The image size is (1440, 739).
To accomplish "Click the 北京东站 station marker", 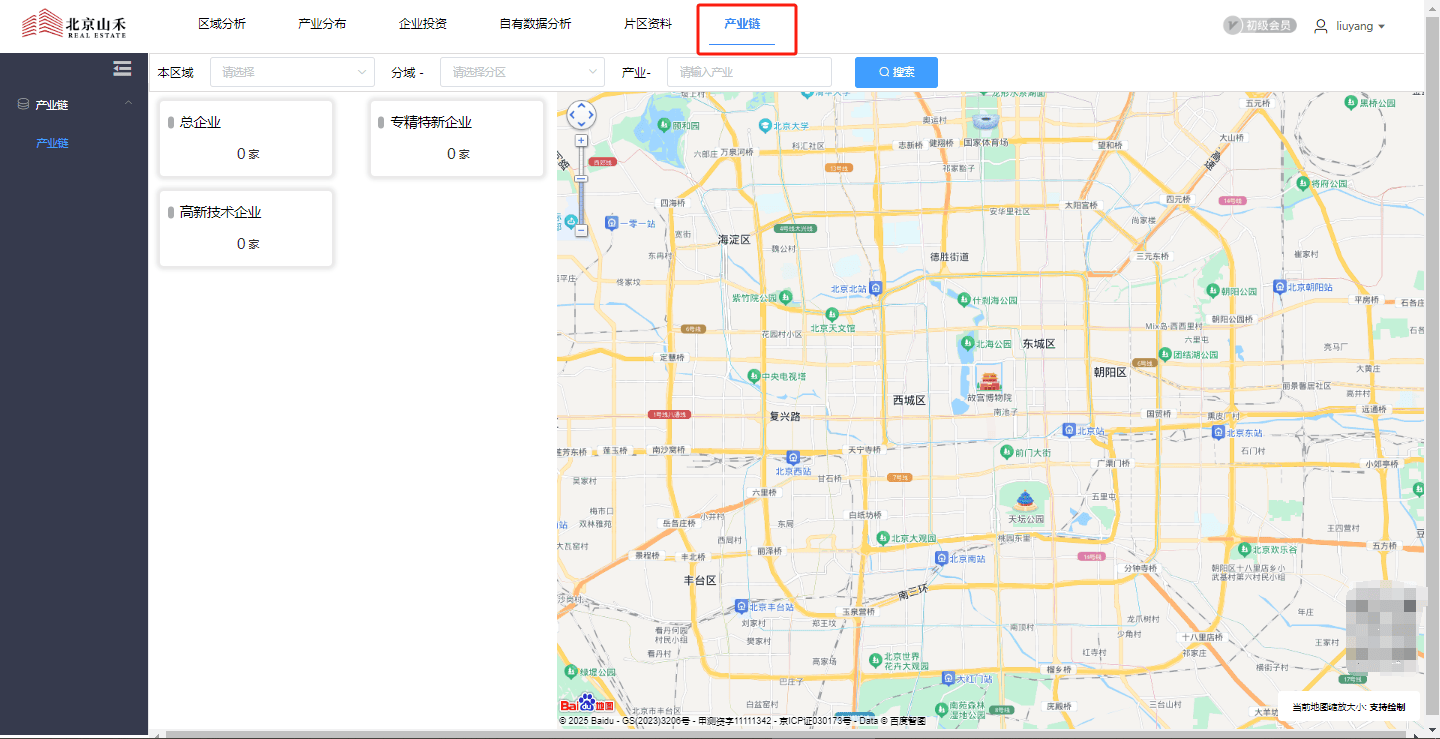I will click(x=1218, y=432).
